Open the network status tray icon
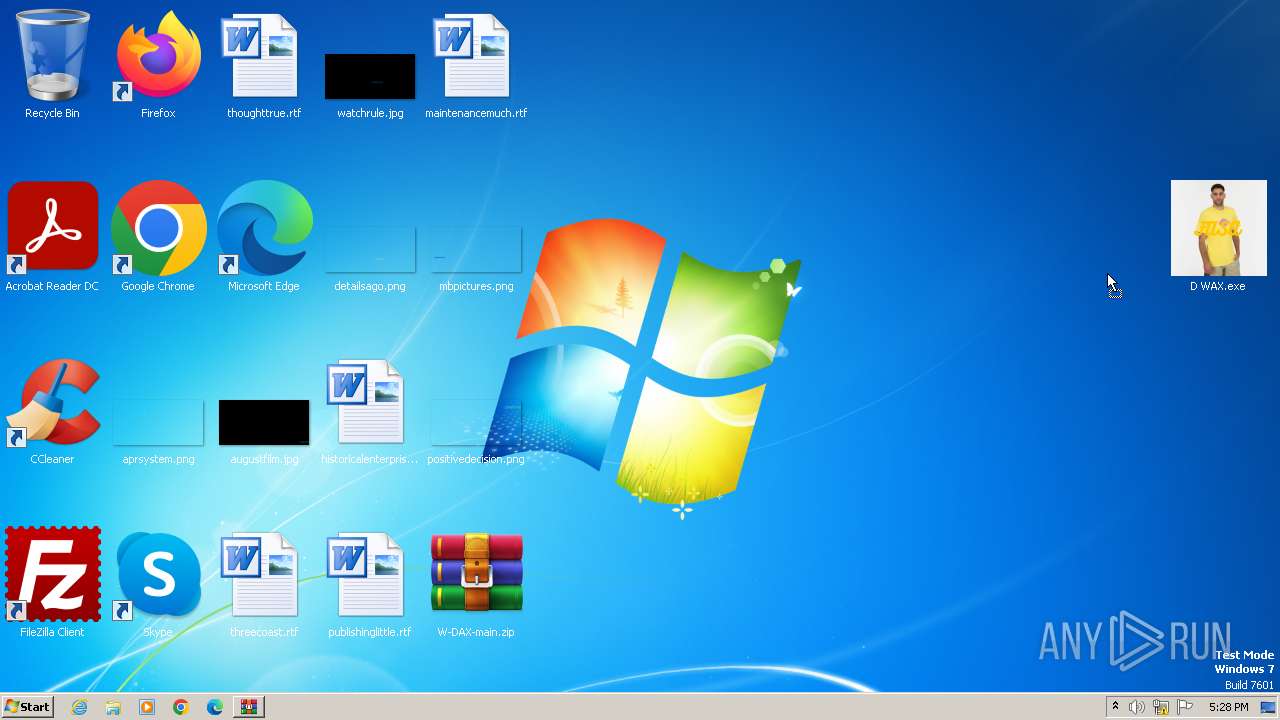1280x720 pixels. coord(1161,707)
